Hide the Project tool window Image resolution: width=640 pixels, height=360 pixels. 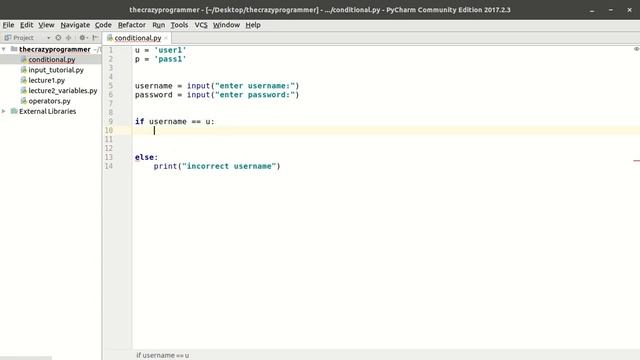click(x=95, y=38)
